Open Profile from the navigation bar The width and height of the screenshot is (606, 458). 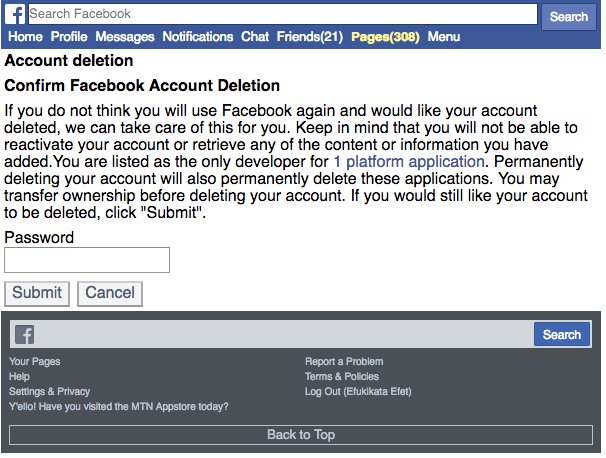point(69,37)
